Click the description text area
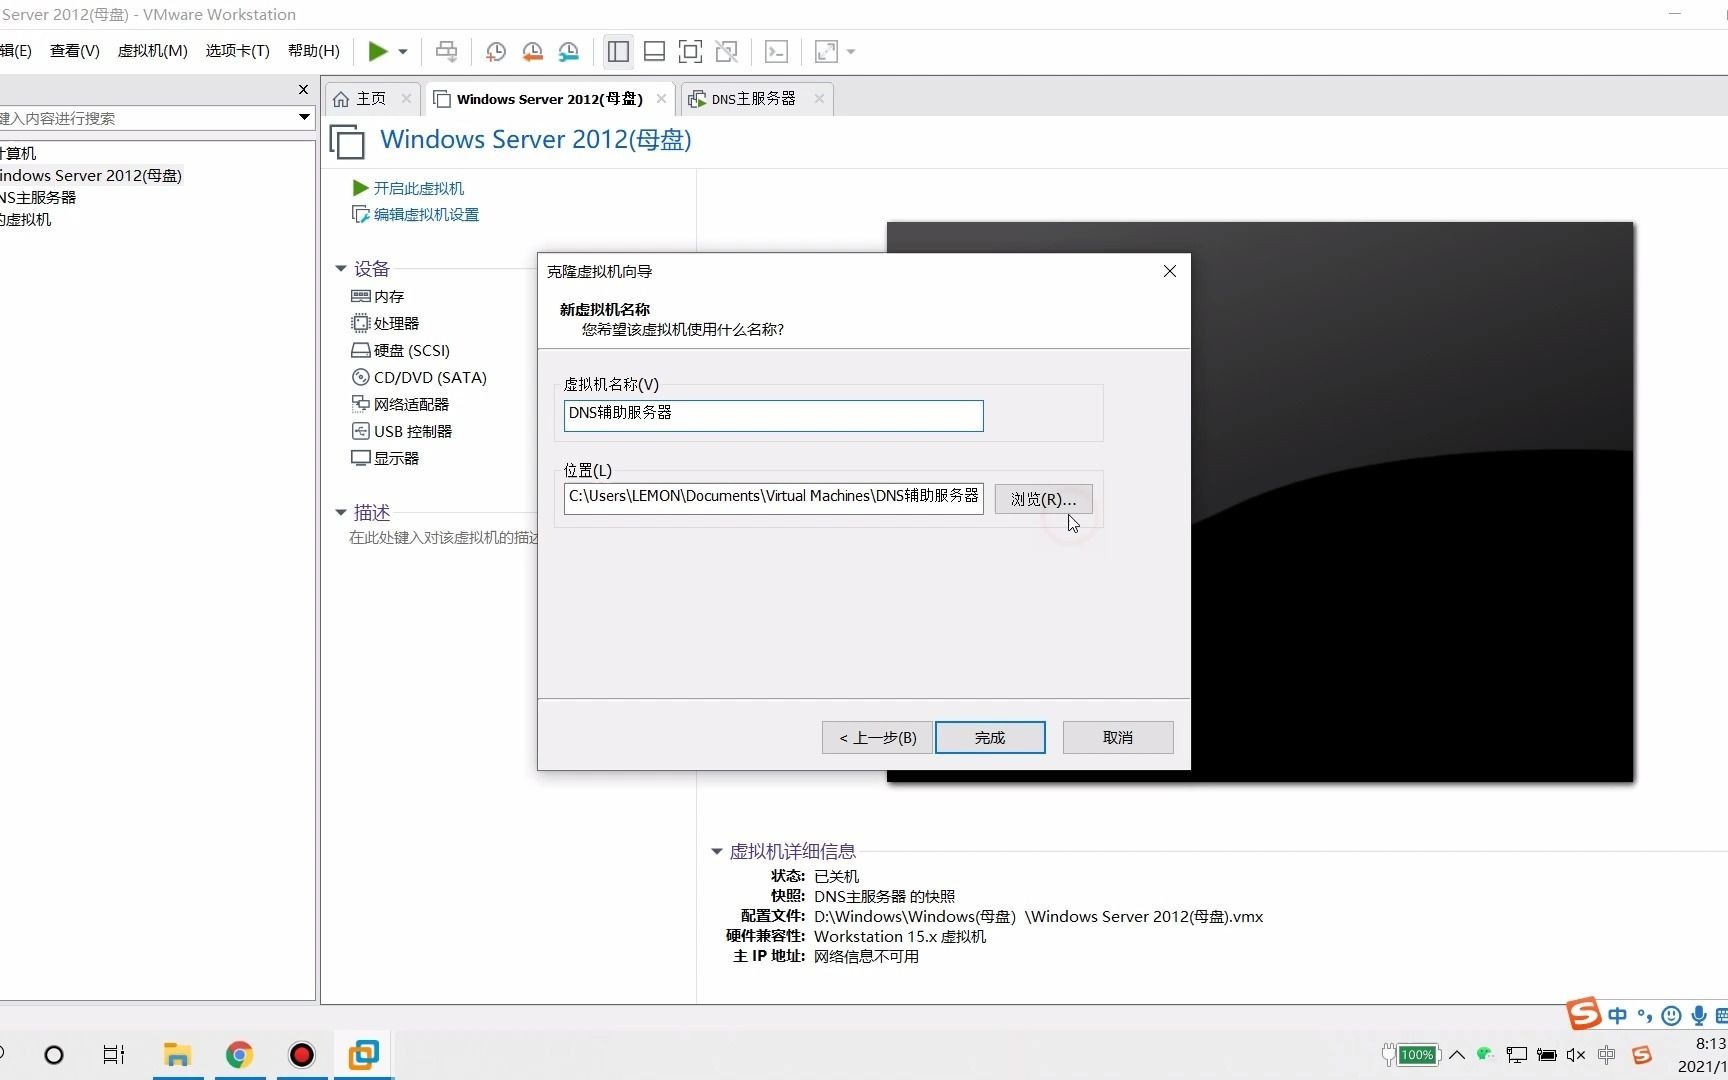 pos(442,538)
